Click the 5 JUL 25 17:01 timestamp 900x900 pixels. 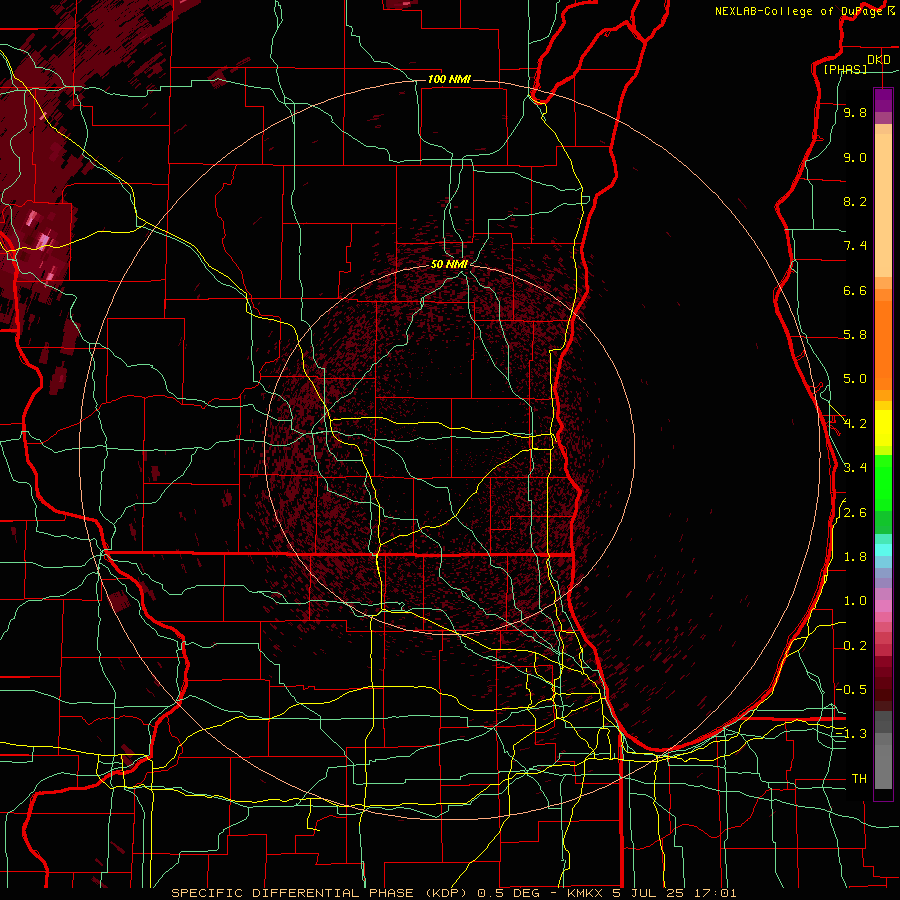coord(674,893)
